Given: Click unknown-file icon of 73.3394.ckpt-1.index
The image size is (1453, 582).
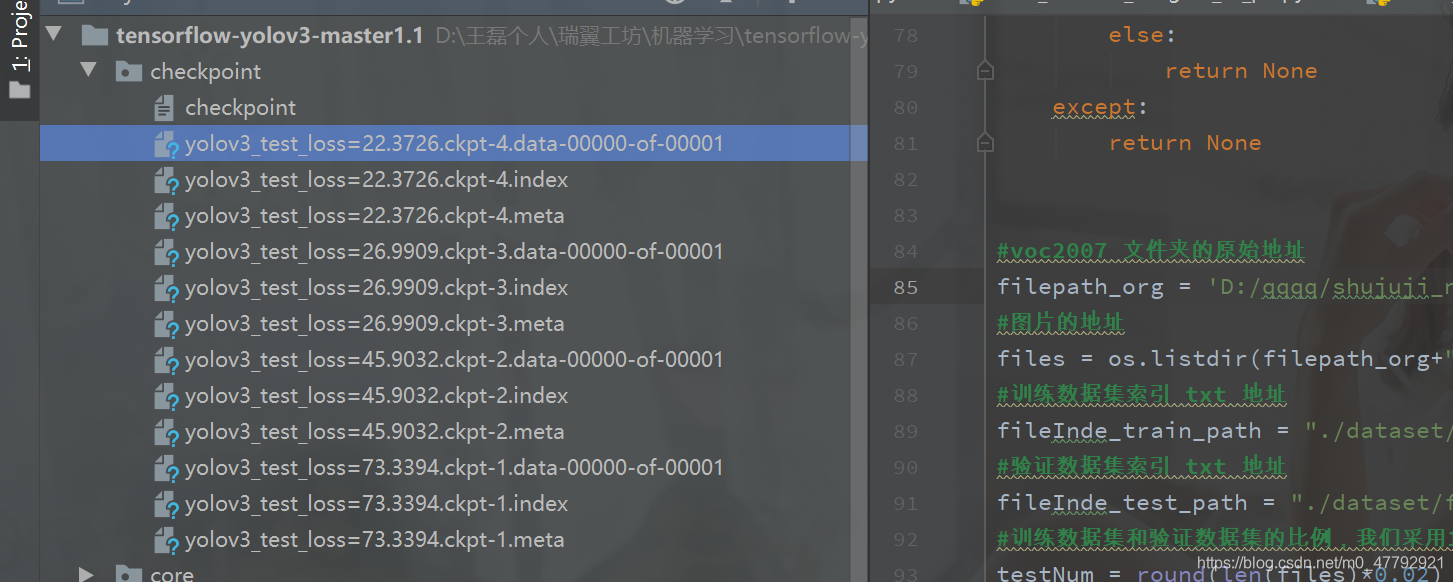Looking at the screenshot, I should [166, 505].
